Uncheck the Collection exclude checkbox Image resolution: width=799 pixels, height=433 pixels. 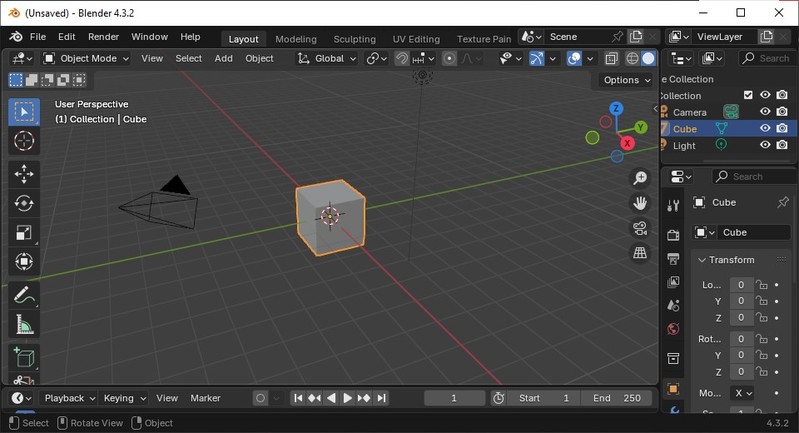pyautogui.click(x=747, y=96)
